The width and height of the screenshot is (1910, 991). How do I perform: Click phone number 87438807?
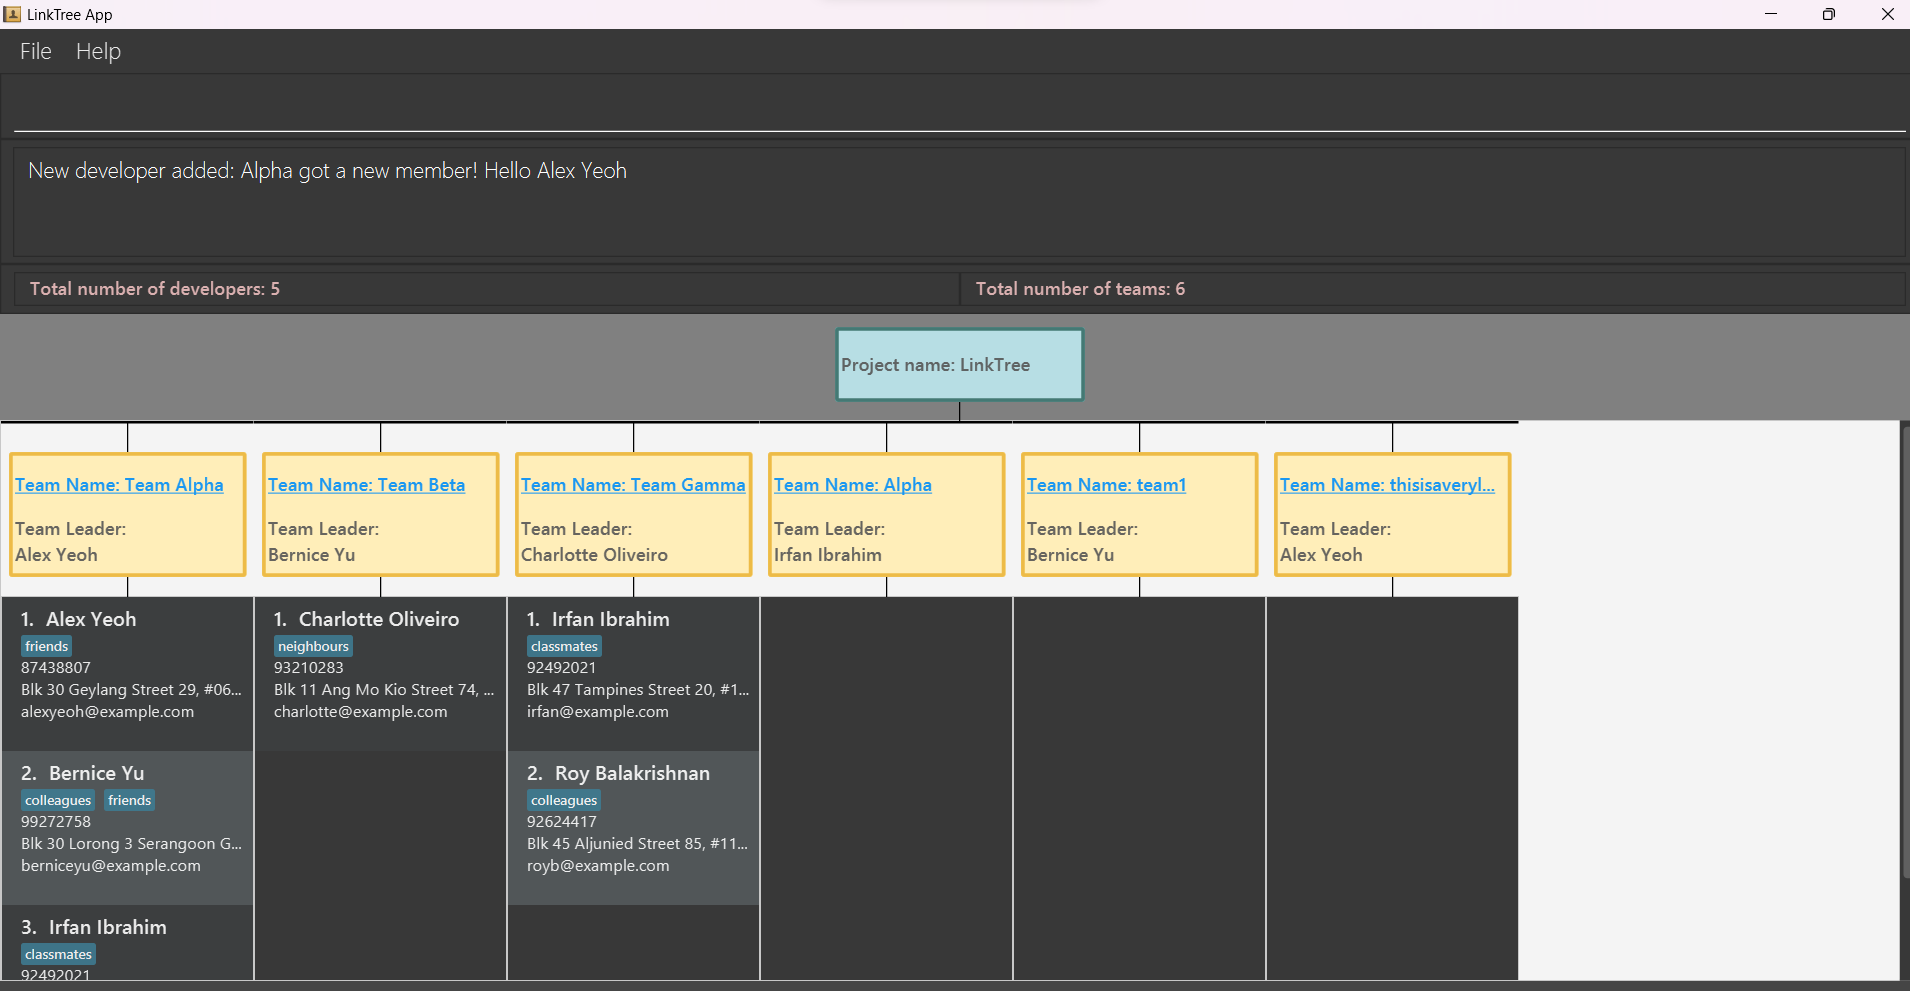click(x=56, y=668)
